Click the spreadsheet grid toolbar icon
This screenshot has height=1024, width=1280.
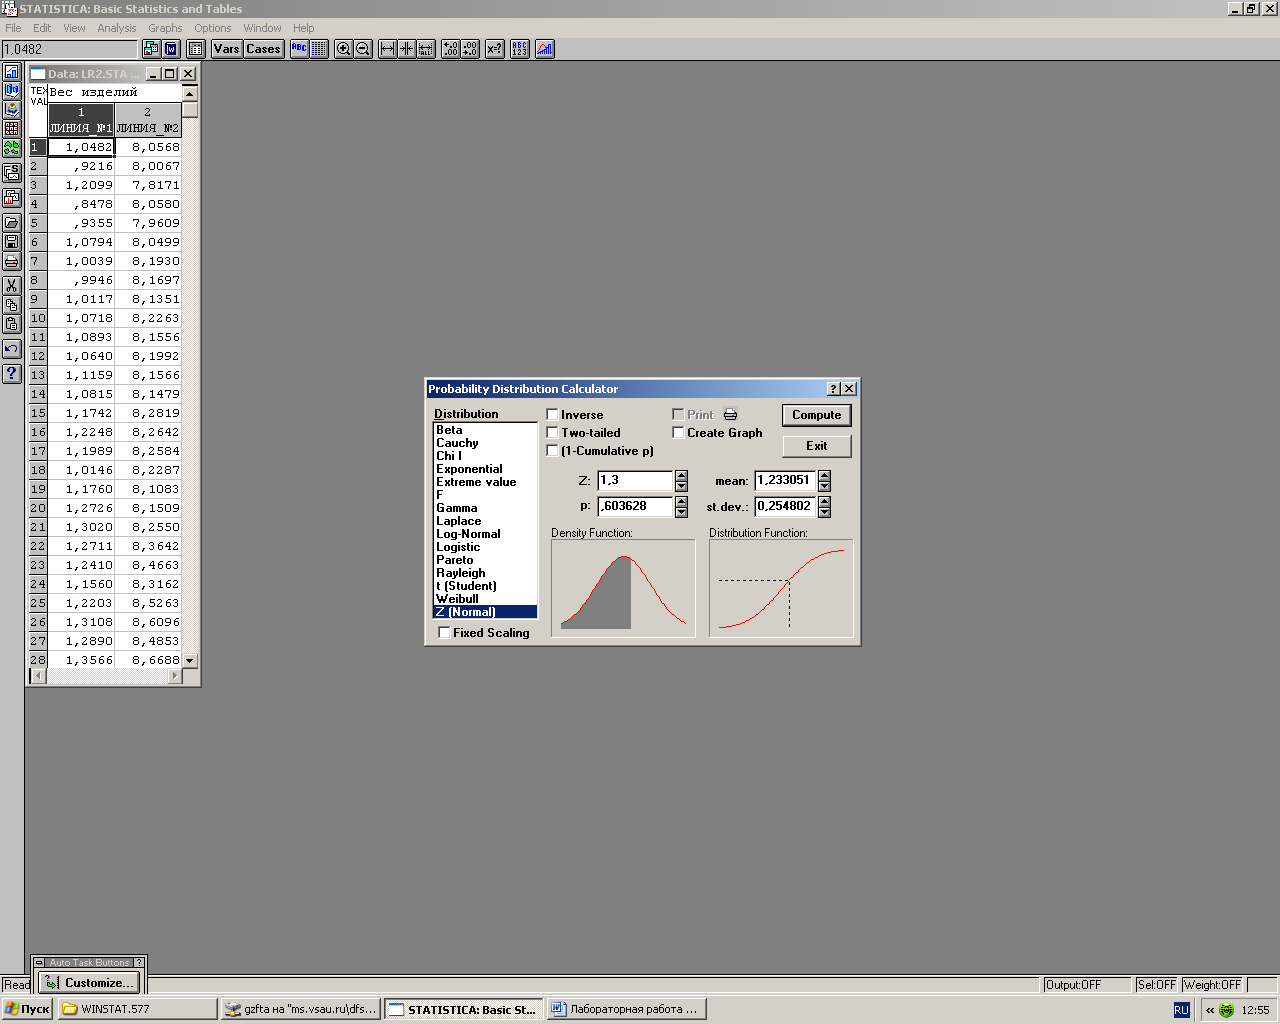coord(196,48)
